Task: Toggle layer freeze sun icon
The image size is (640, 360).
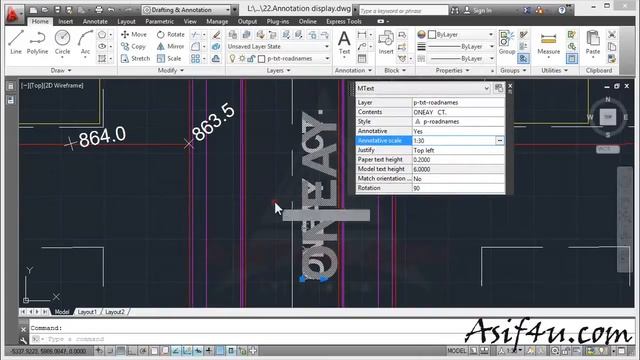Action: [242, 59]
